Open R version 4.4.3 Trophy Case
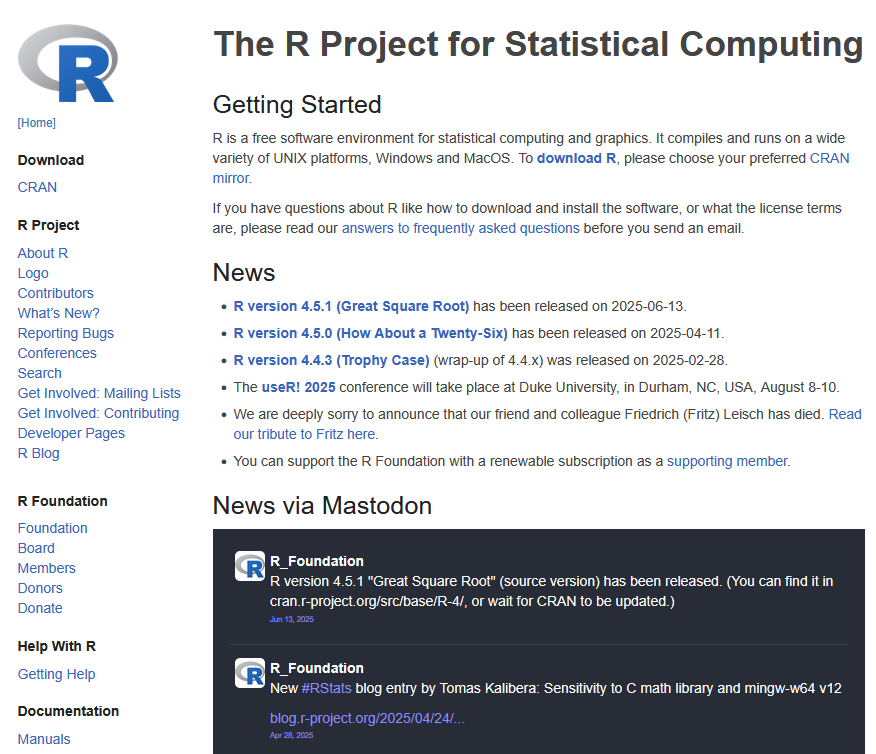Image resolution: width=876 pixels, height=754 pixels. (x=331, y=360)
